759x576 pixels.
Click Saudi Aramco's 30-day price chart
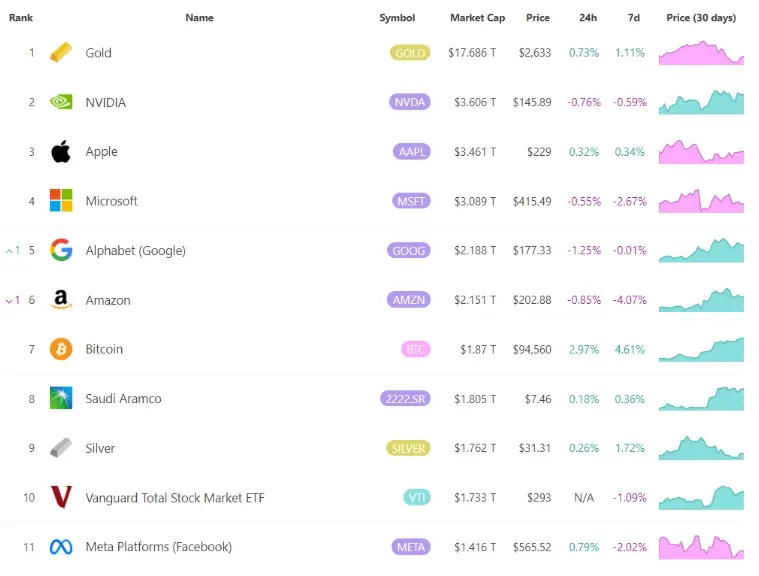(701, 398)
